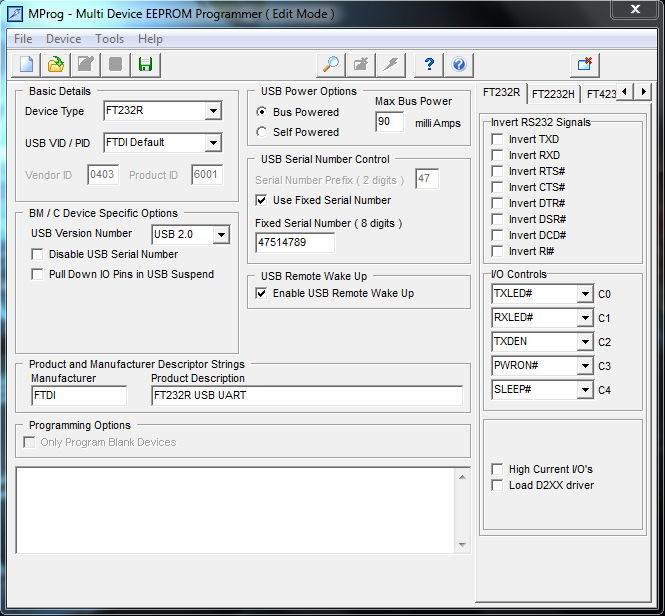This screenshot has height=616, width=665.
Task: Uncheck Use Fixed Serial Number
Action: [262, 200]
